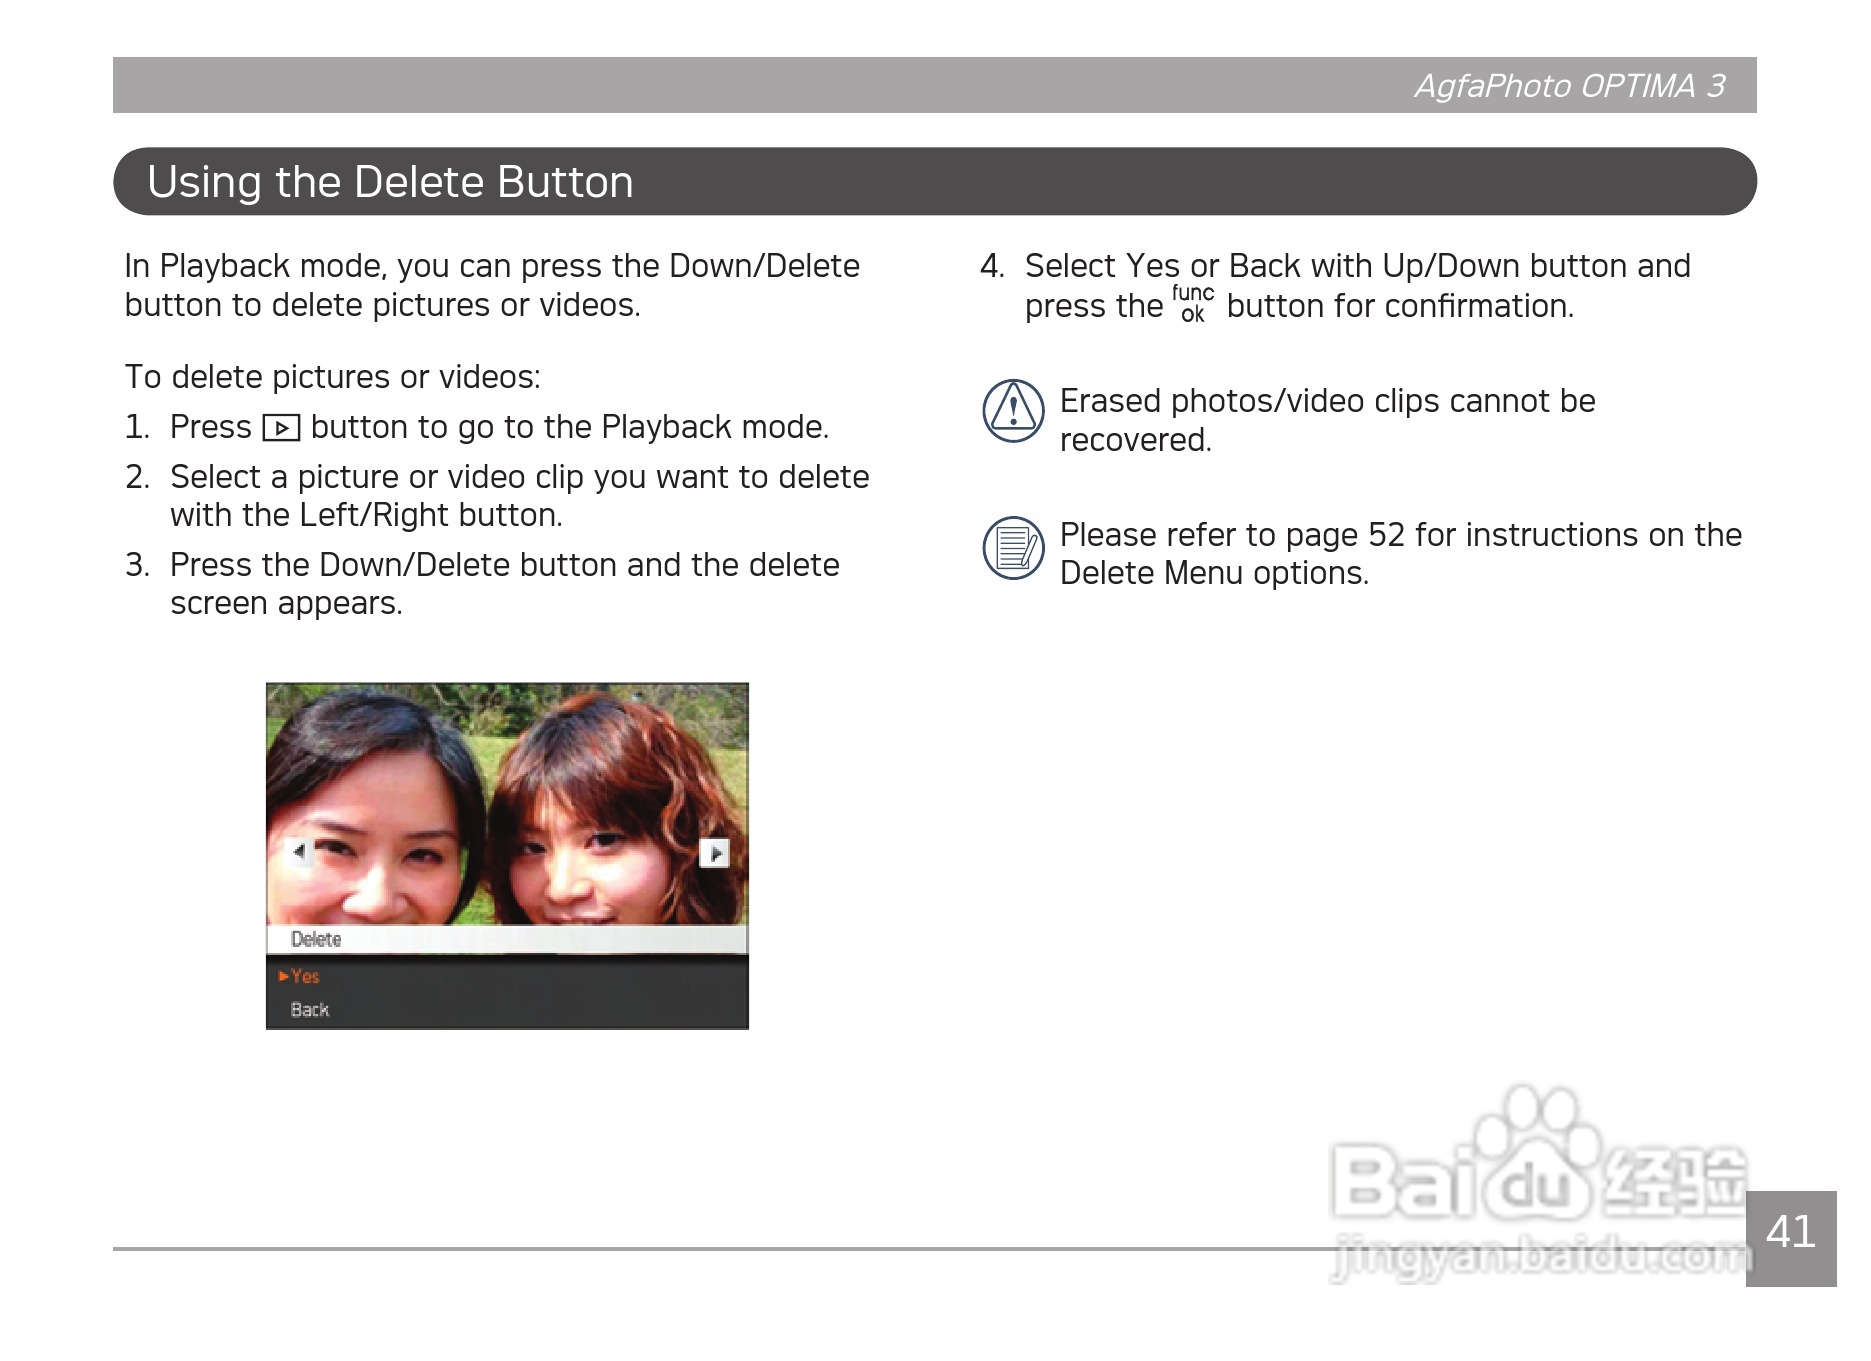Viewport: 1871px width, 1361px height.
Task: Click the 'AgfaPhoto OPTIMA 3' header text
Action: tap(1569, 86)
